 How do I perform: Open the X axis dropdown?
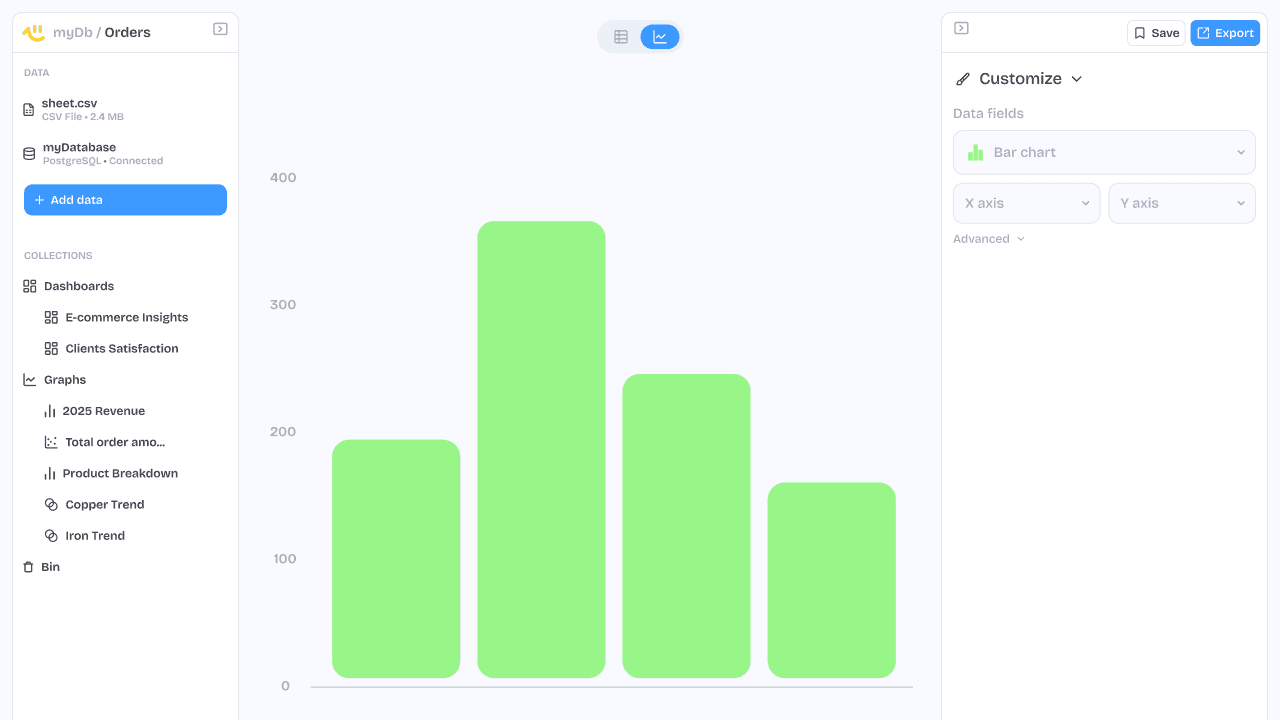tap(1026, 203)
